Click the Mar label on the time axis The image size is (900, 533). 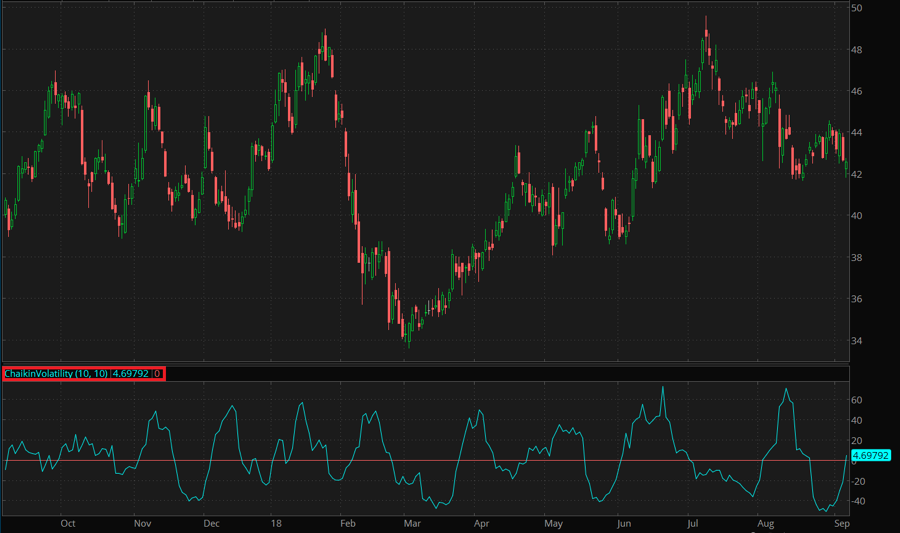point(412,523)
